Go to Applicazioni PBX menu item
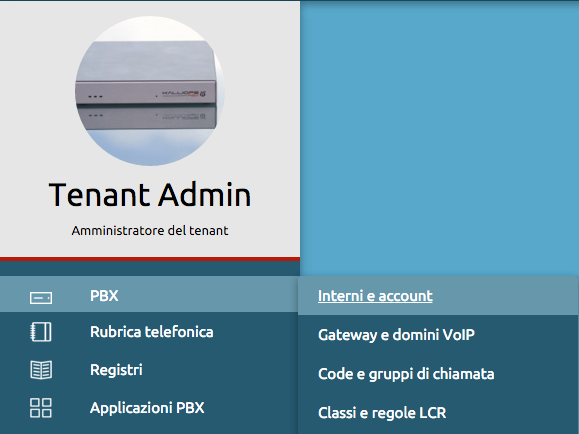The image size is (579, 434). 149,408
